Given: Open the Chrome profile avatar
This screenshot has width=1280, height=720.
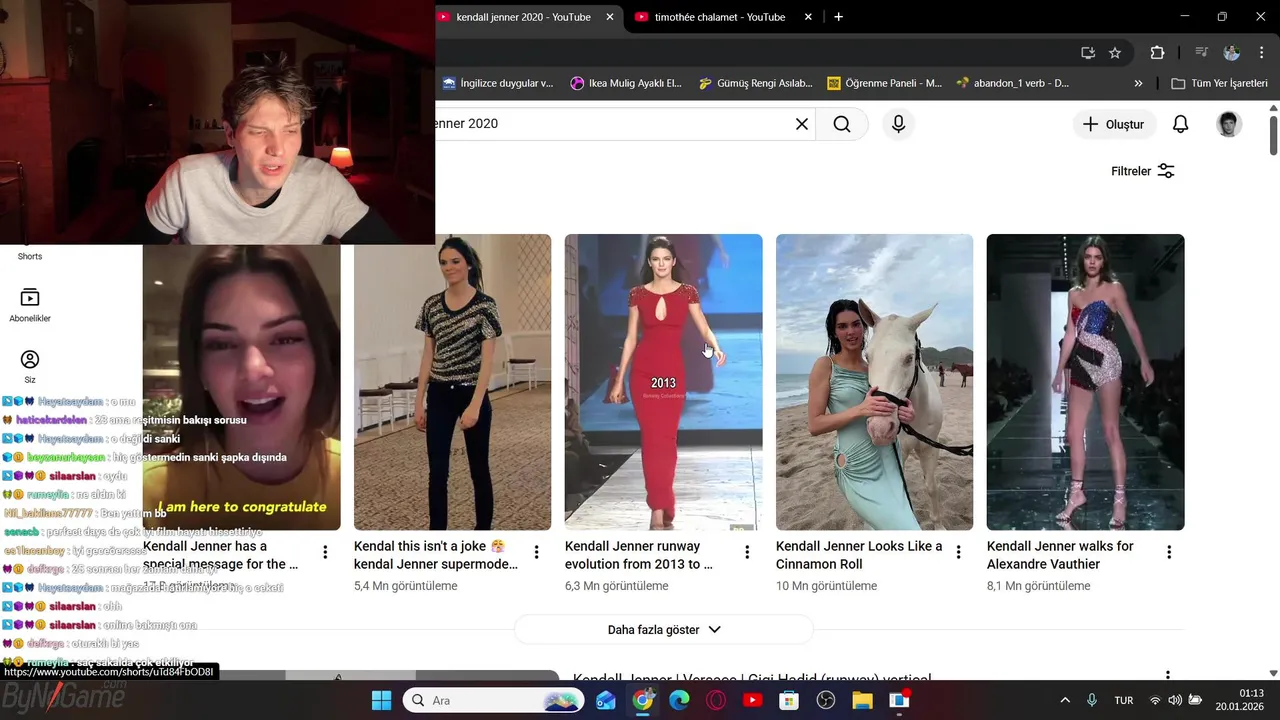Looking at the screenshot, I should click(x=1232, y=53).
